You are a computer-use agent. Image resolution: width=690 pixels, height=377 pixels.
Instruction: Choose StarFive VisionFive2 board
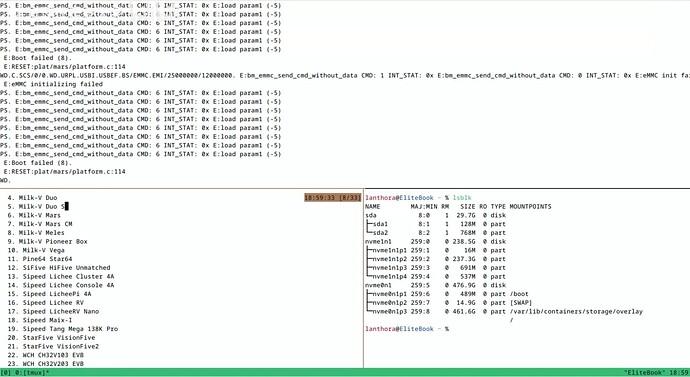[x=53, y=346]
